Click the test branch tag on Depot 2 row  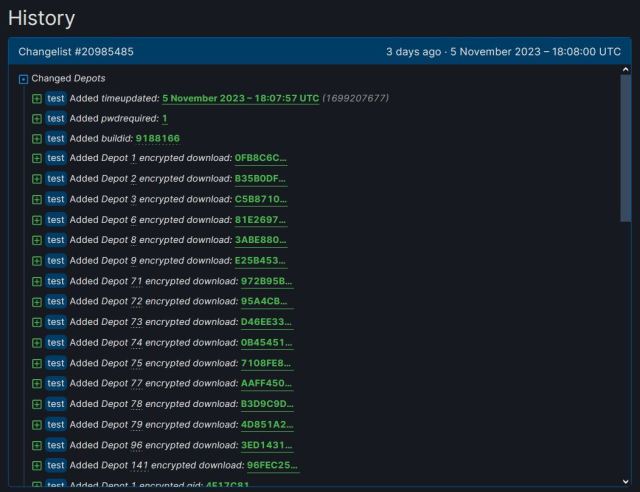tap(56, 179)
